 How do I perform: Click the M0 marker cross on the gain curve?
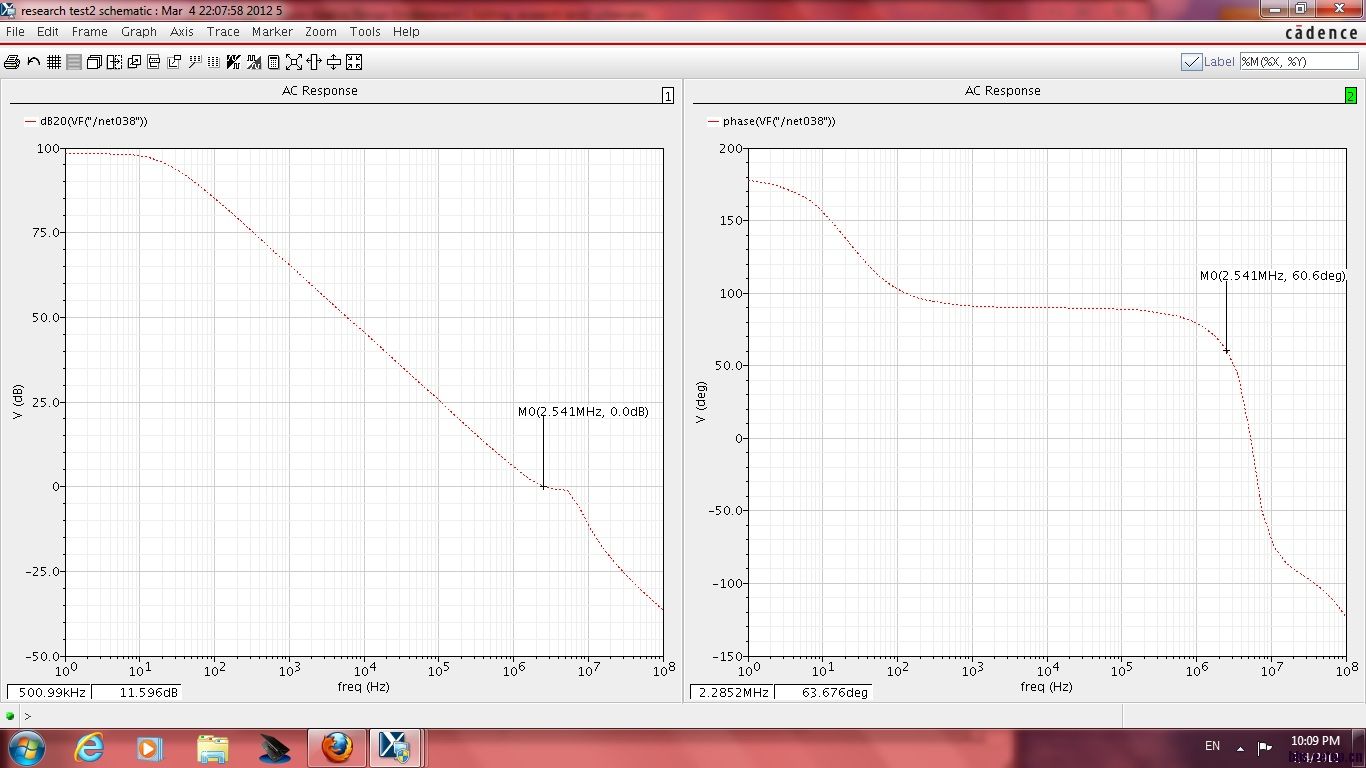pyautogui.click(x=543, y=487)
